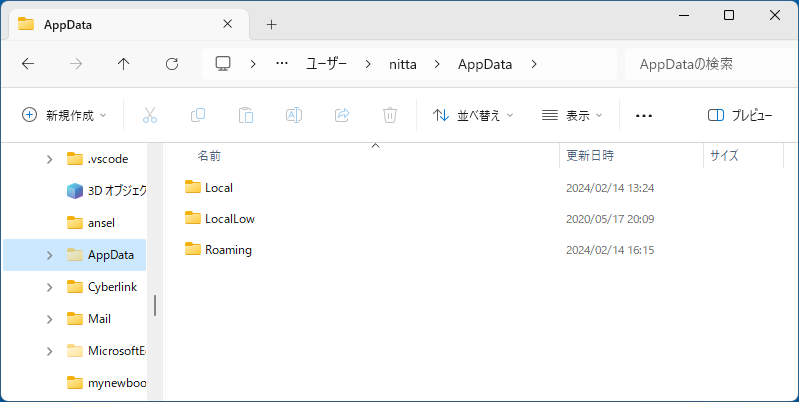Open the 新規作成 dropdown
The image size is (799, 402).
point(65,115)
